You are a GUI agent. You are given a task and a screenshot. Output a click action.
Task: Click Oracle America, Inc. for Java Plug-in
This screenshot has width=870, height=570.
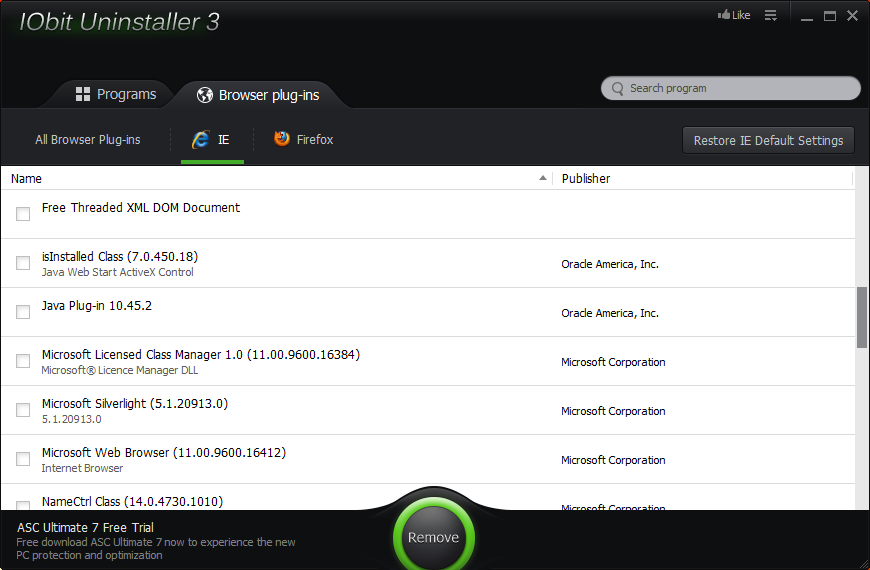610,313
